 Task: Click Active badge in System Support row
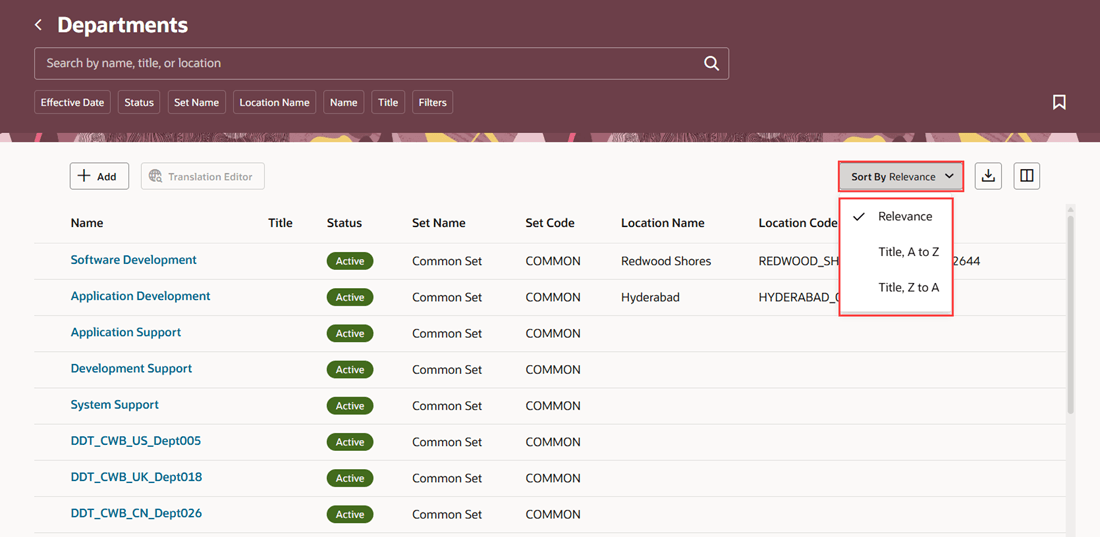(x=350, y=406)
